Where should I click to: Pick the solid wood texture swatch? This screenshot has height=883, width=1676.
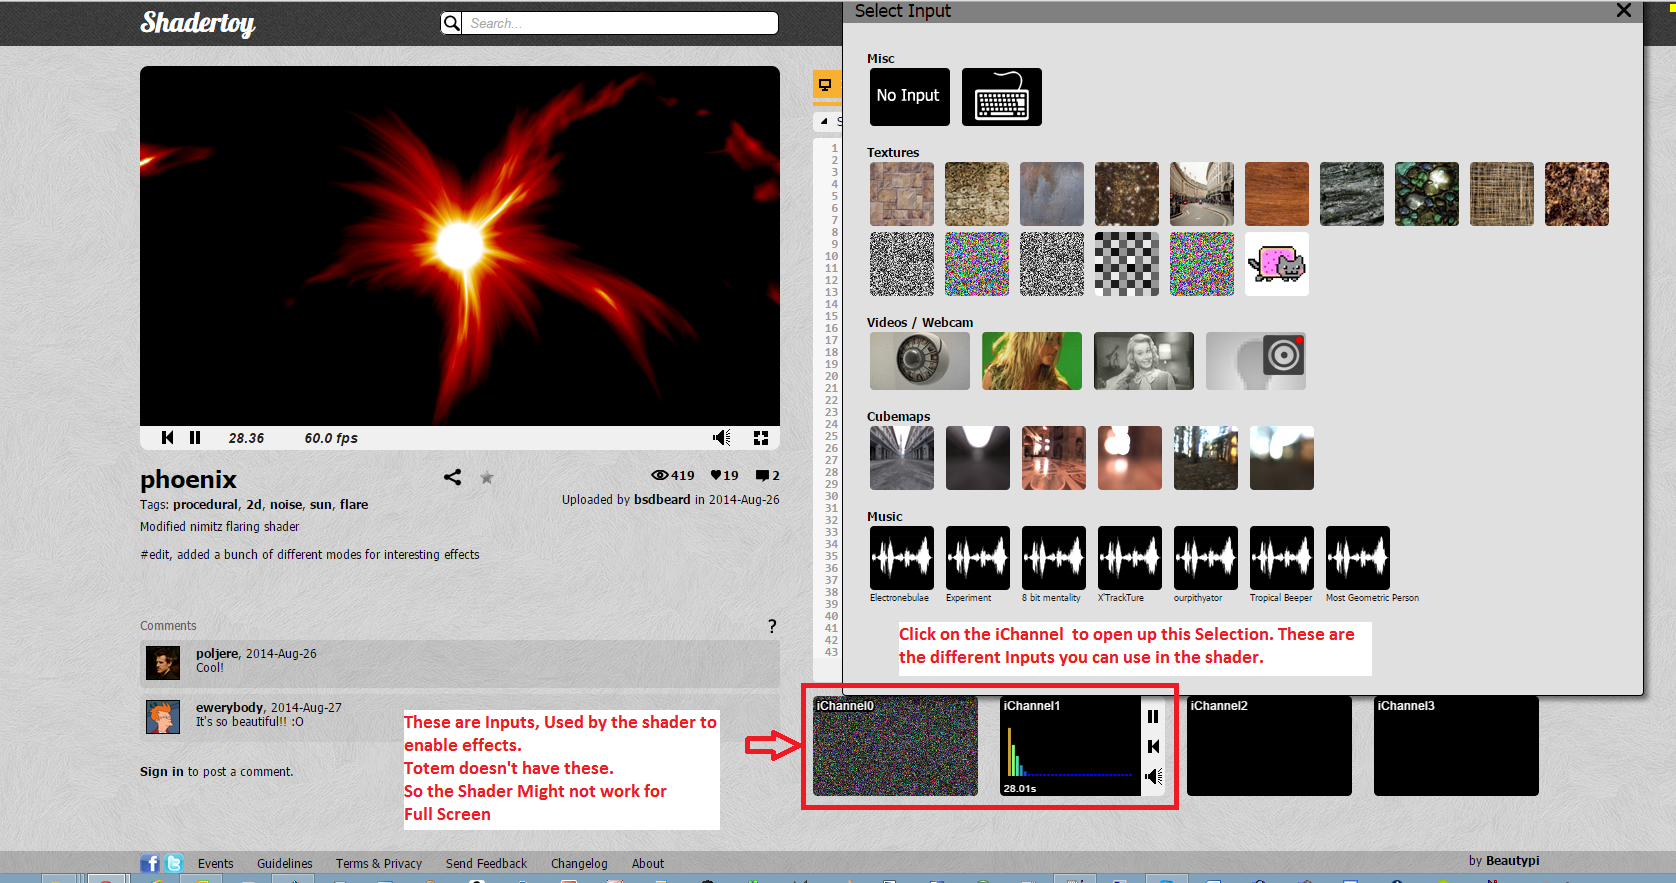pos(1276,194)
